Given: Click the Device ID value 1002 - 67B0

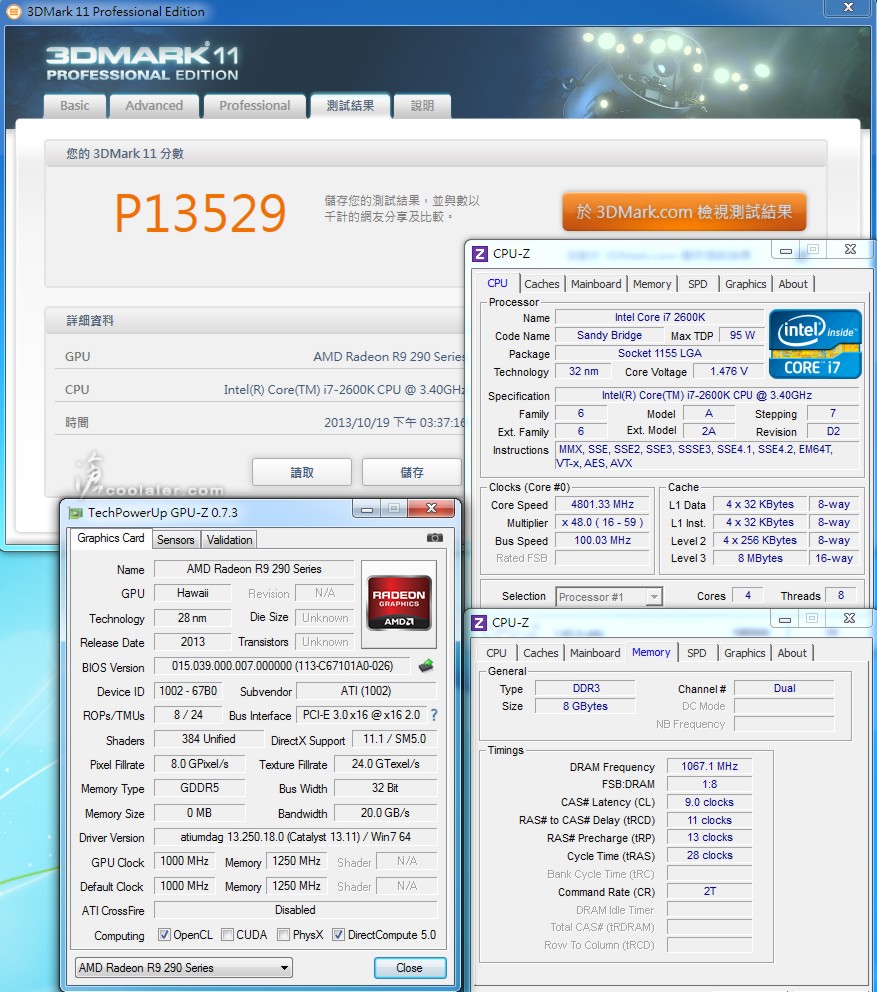Looking at the screenshot, I should [188, 691].
